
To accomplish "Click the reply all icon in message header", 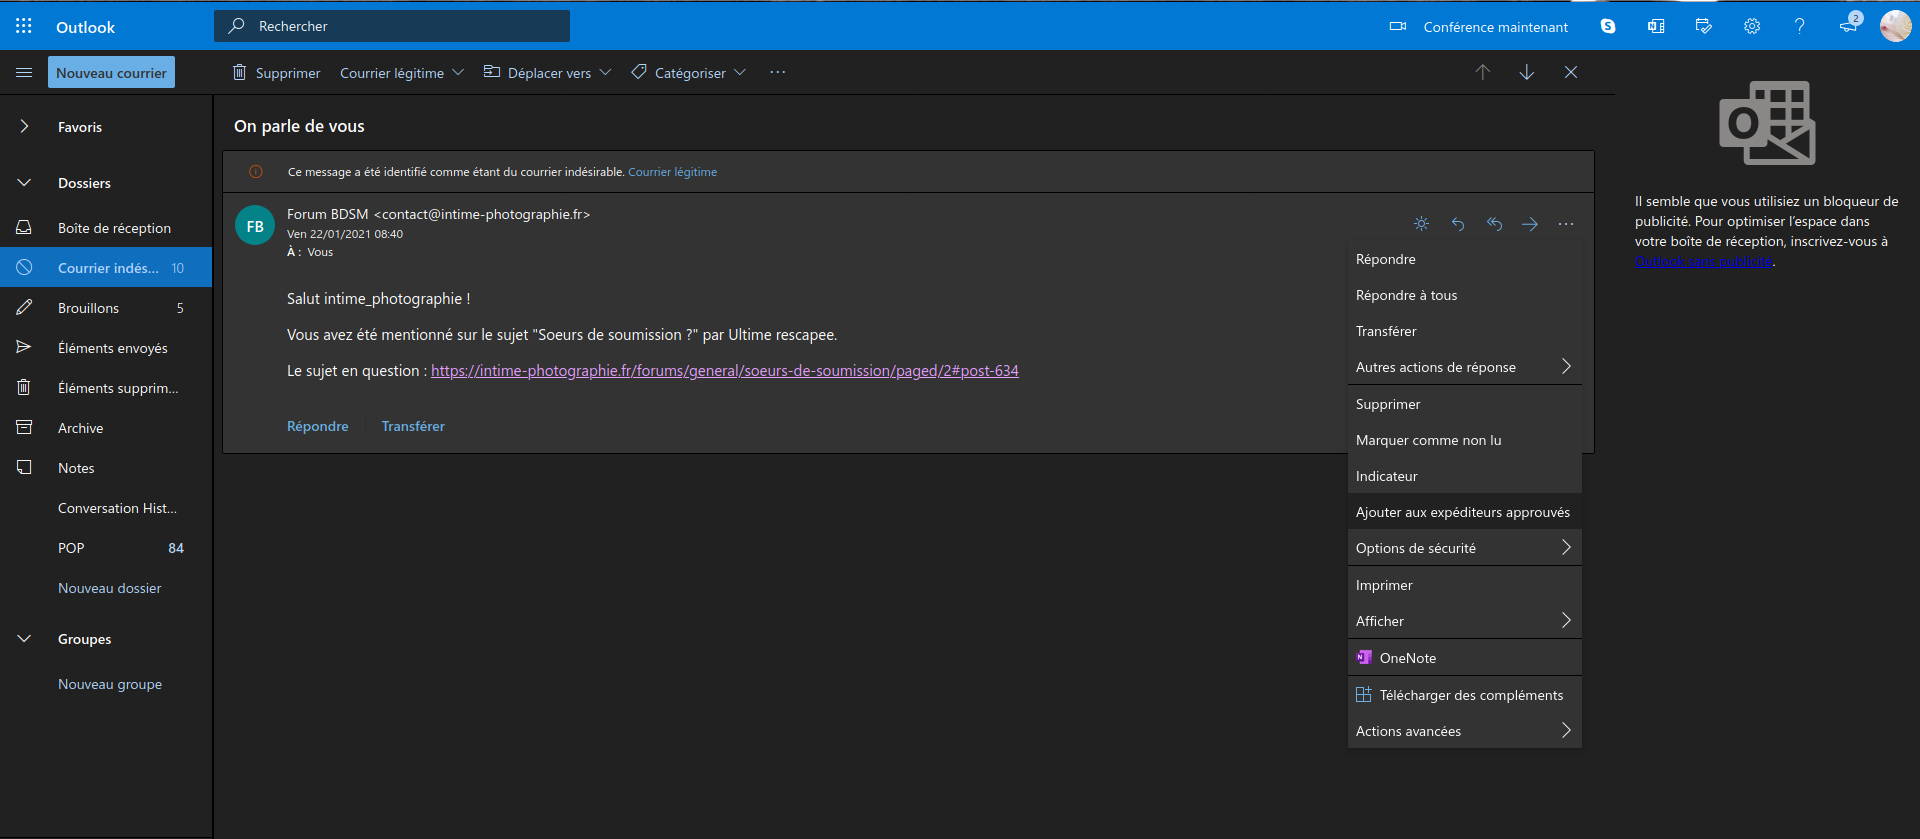I will pos(1494,224).
